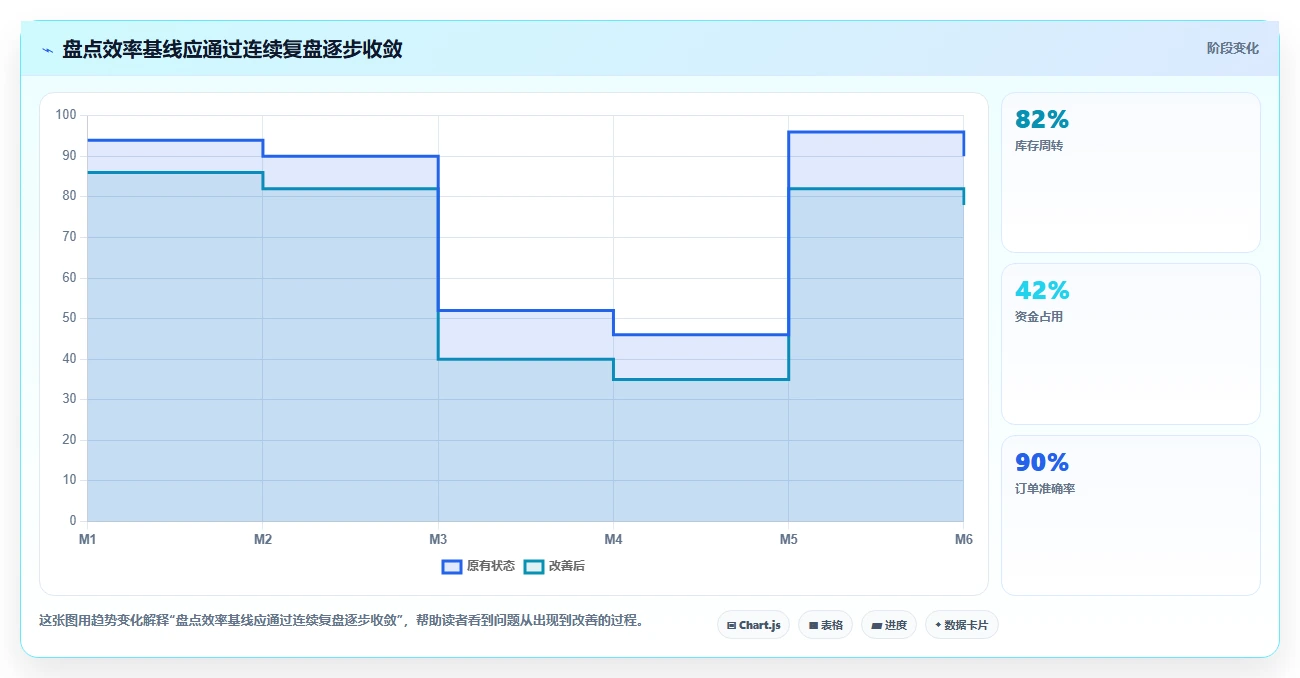Click the blue 原有状态 legend swatch

point(452,567)
